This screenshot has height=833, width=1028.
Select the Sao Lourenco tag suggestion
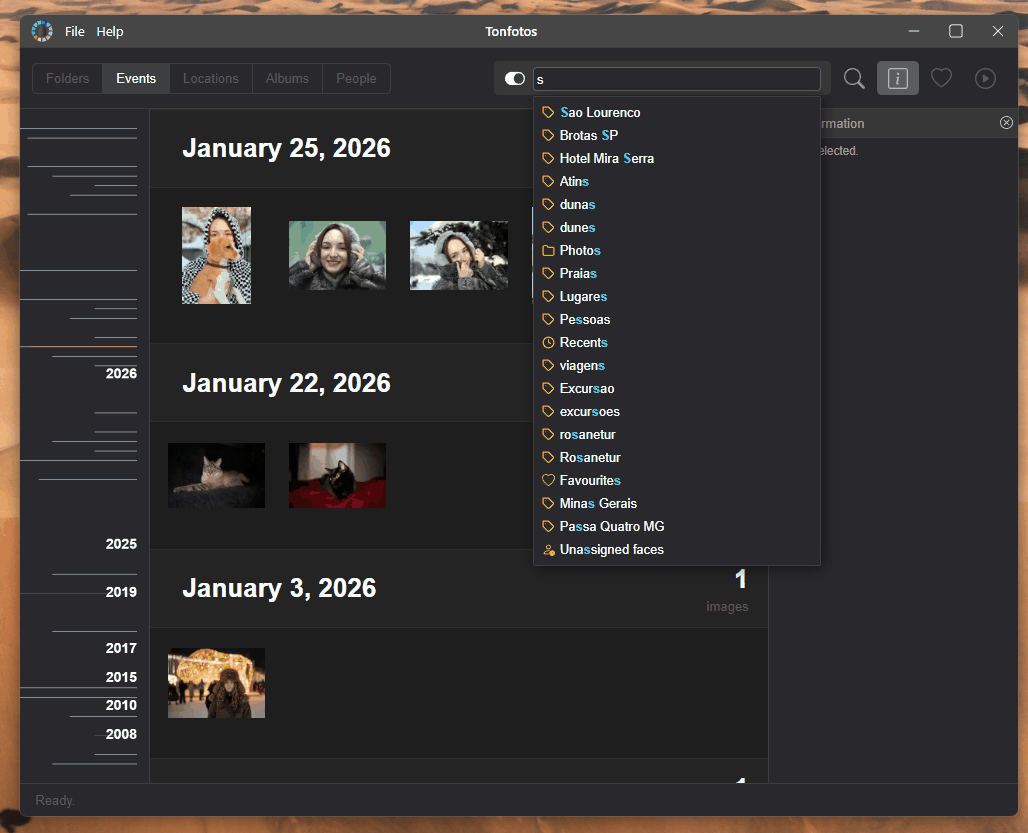pos(677,113)
